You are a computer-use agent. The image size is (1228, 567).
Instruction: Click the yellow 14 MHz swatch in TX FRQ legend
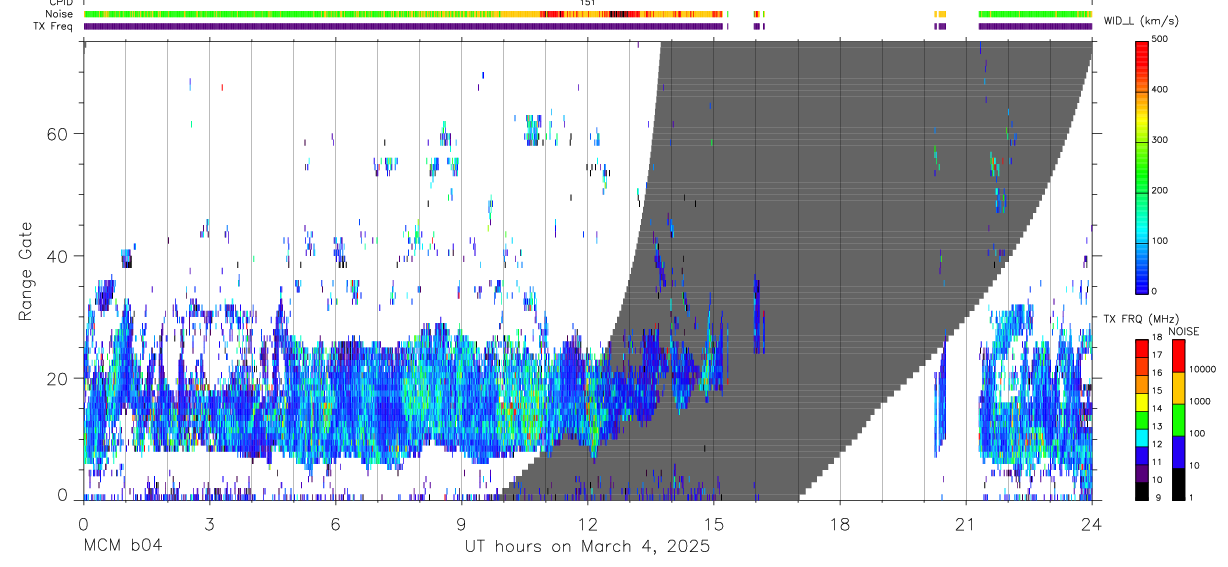tap(1142, 402)
